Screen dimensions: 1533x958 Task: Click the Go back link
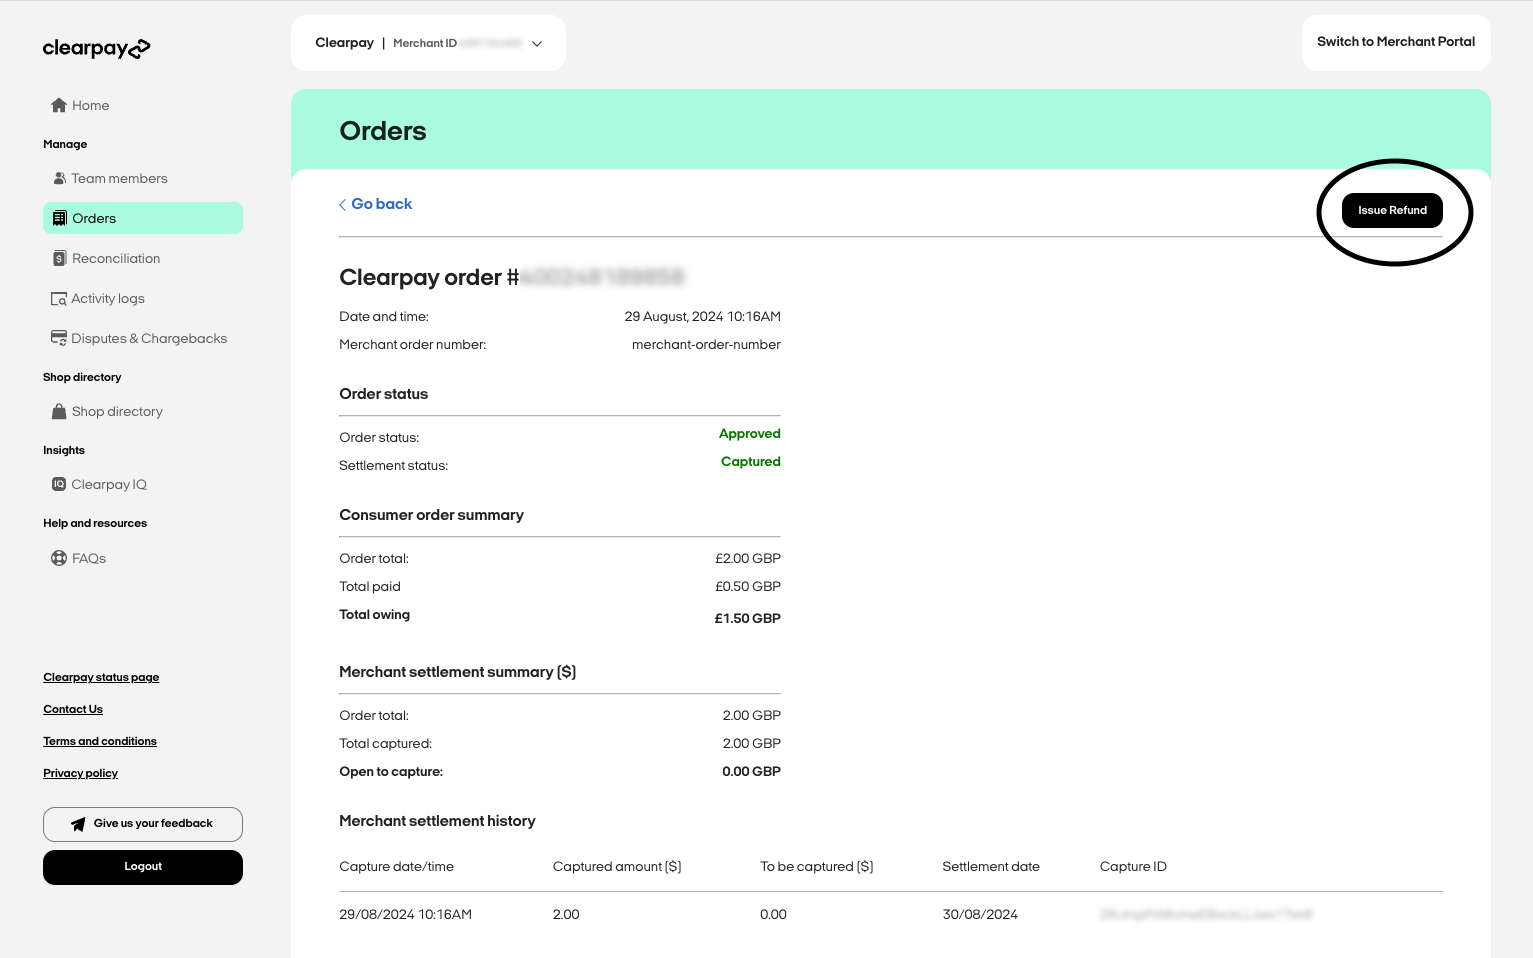[x=376, y=204]
